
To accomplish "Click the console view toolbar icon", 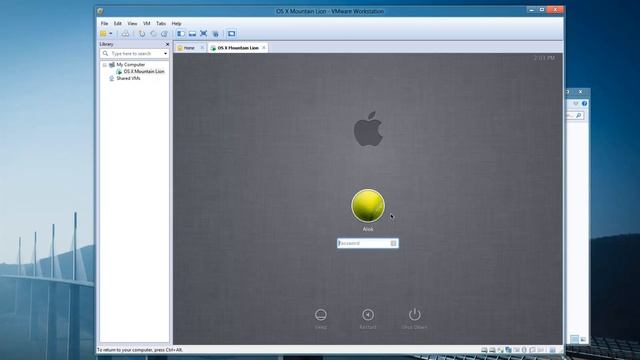I will [x=231, y=34].
